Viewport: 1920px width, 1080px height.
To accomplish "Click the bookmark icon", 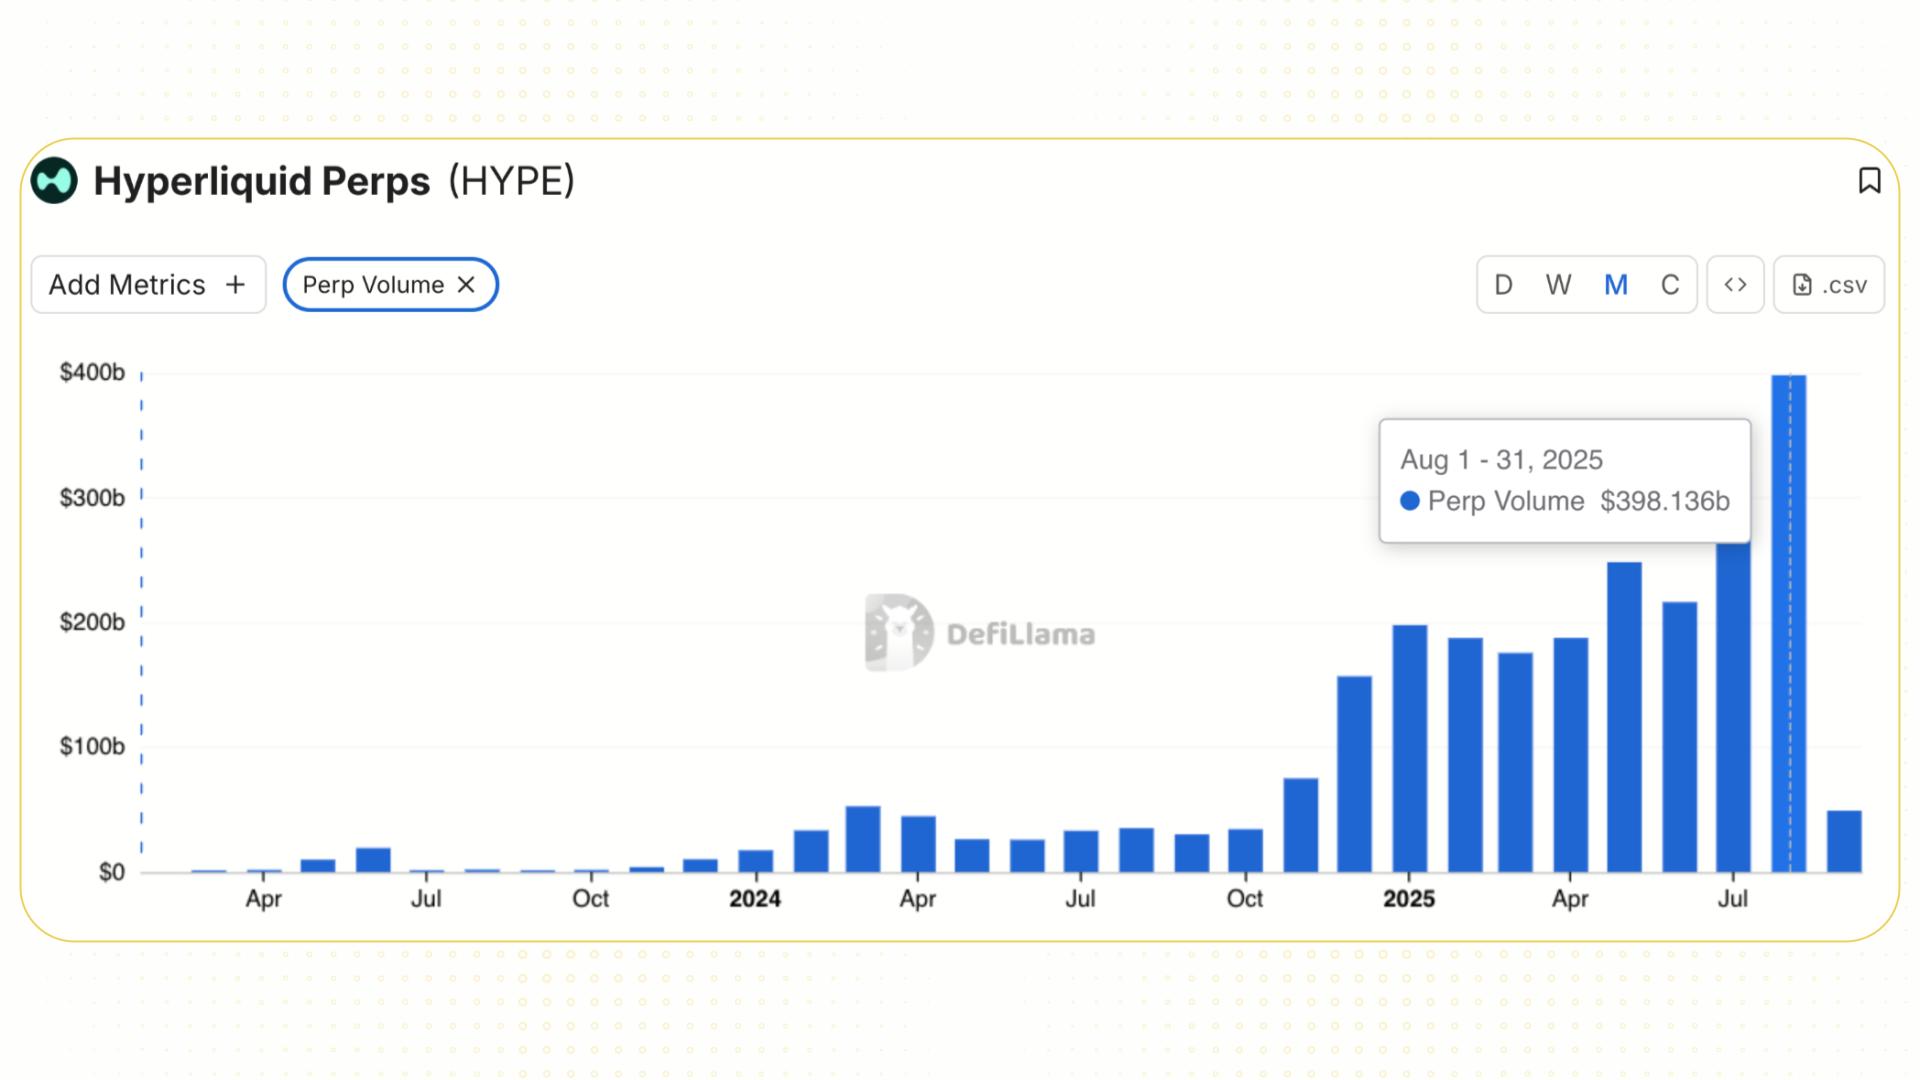I will coord(1869,181).
